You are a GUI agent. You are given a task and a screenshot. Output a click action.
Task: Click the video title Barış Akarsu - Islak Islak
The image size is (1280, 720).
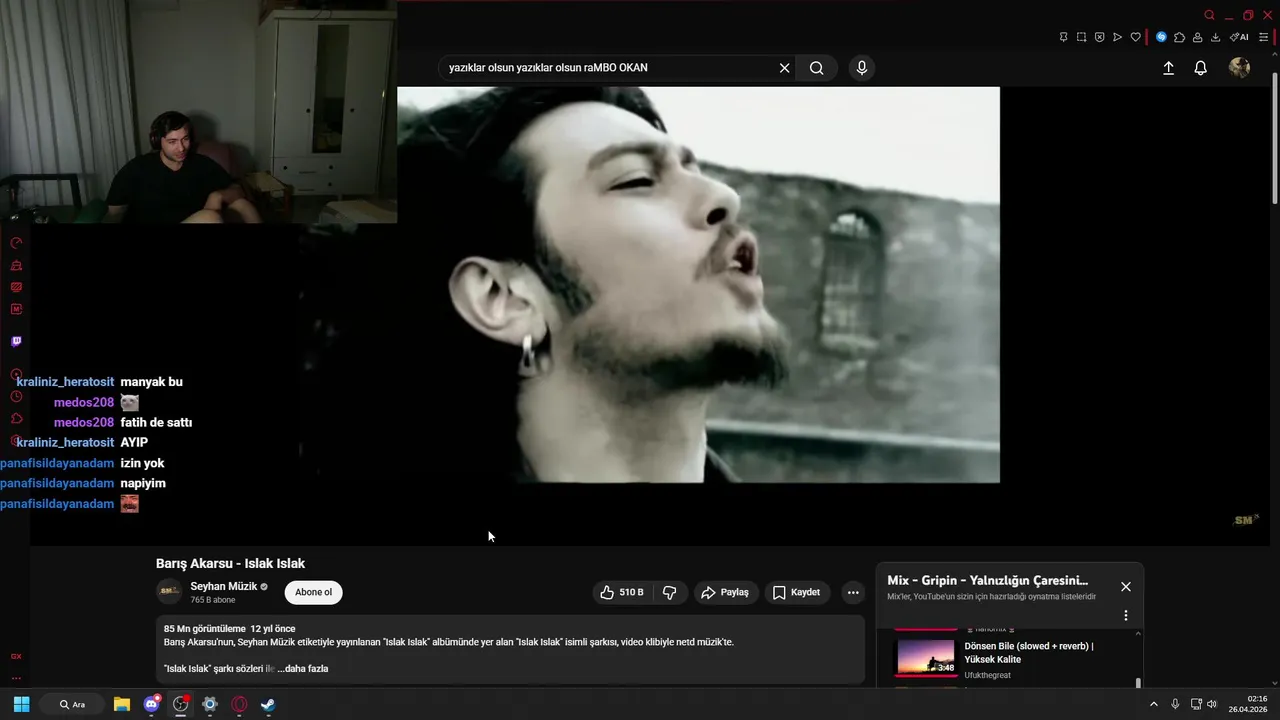pyautogui.click(x=230, y=563)
